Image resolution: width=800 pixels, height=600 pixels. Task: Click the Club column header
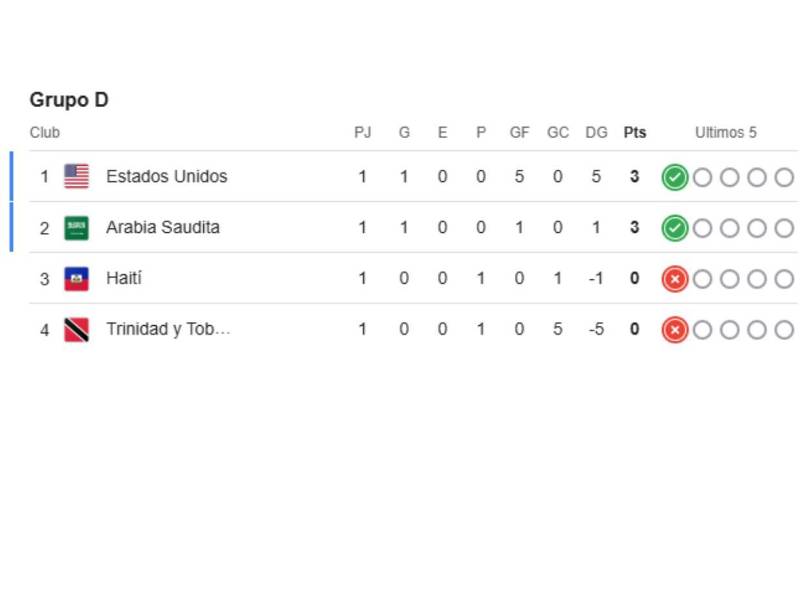pos(45,133)
